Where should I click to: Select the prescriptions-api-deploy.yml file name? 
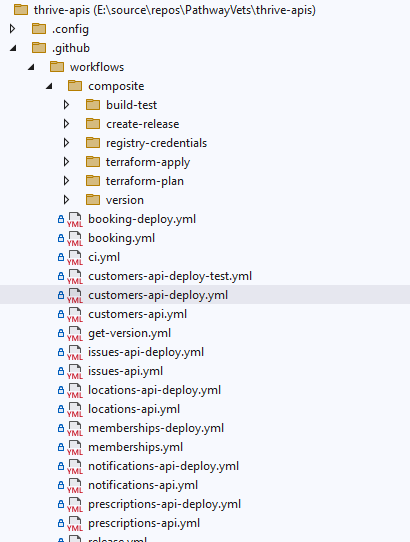(x=165, y=504)
